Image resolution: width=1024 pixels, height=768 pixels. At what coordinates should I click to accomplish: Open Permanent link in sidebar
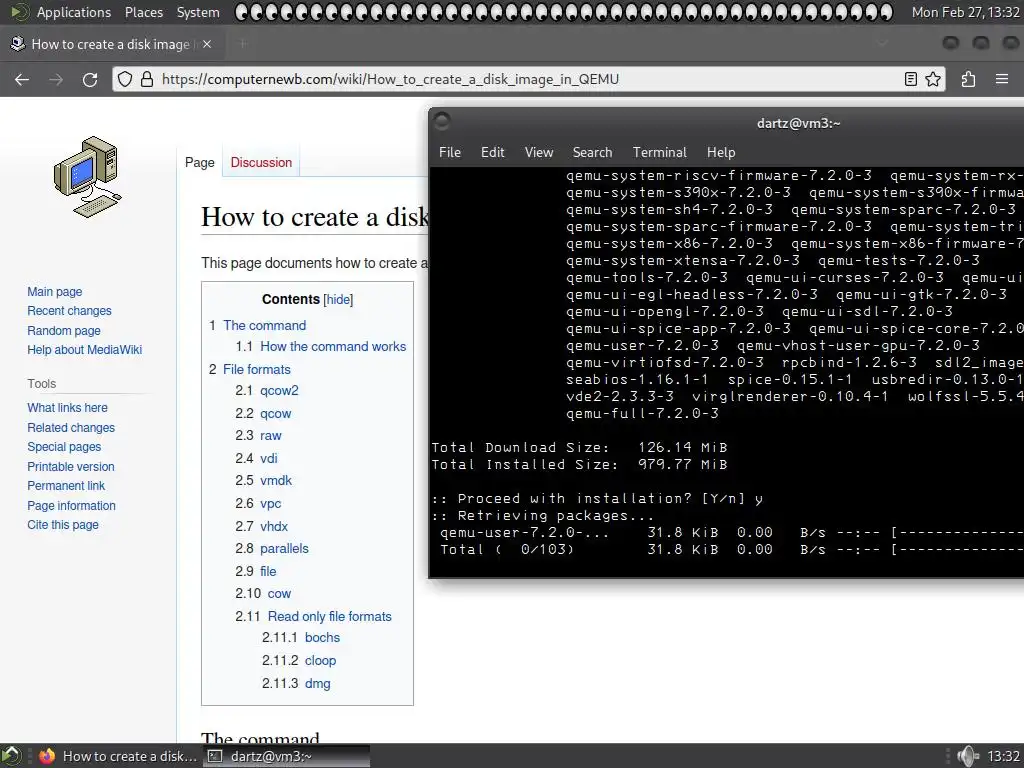click(x=66, y=486)
